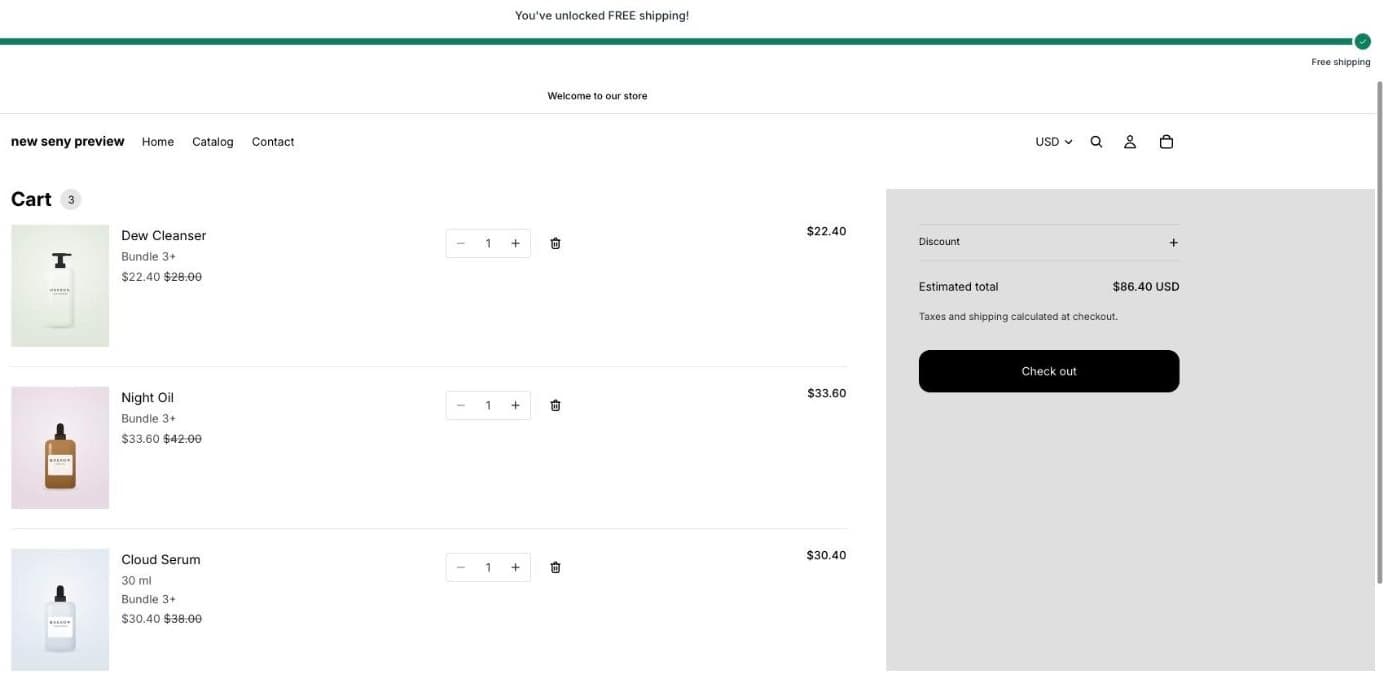1384x680 pixels.
Task: Click the Dew Cleanser product thumbnail
Action: pyautogui.click(x=60, y=286)
